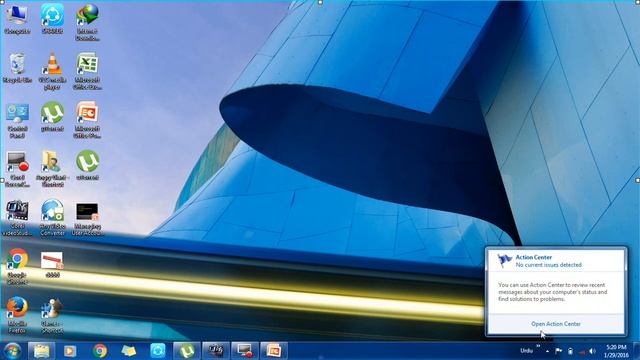Image resolution: width=640 pixels, height=360 pixels.
Task: Open the Windows Start menu
Action: click(x=12, y=351)
